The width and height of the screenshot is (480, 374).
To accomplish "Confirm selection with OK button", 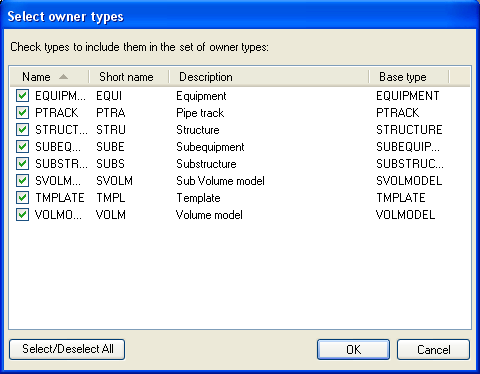I will pos(353,349).
